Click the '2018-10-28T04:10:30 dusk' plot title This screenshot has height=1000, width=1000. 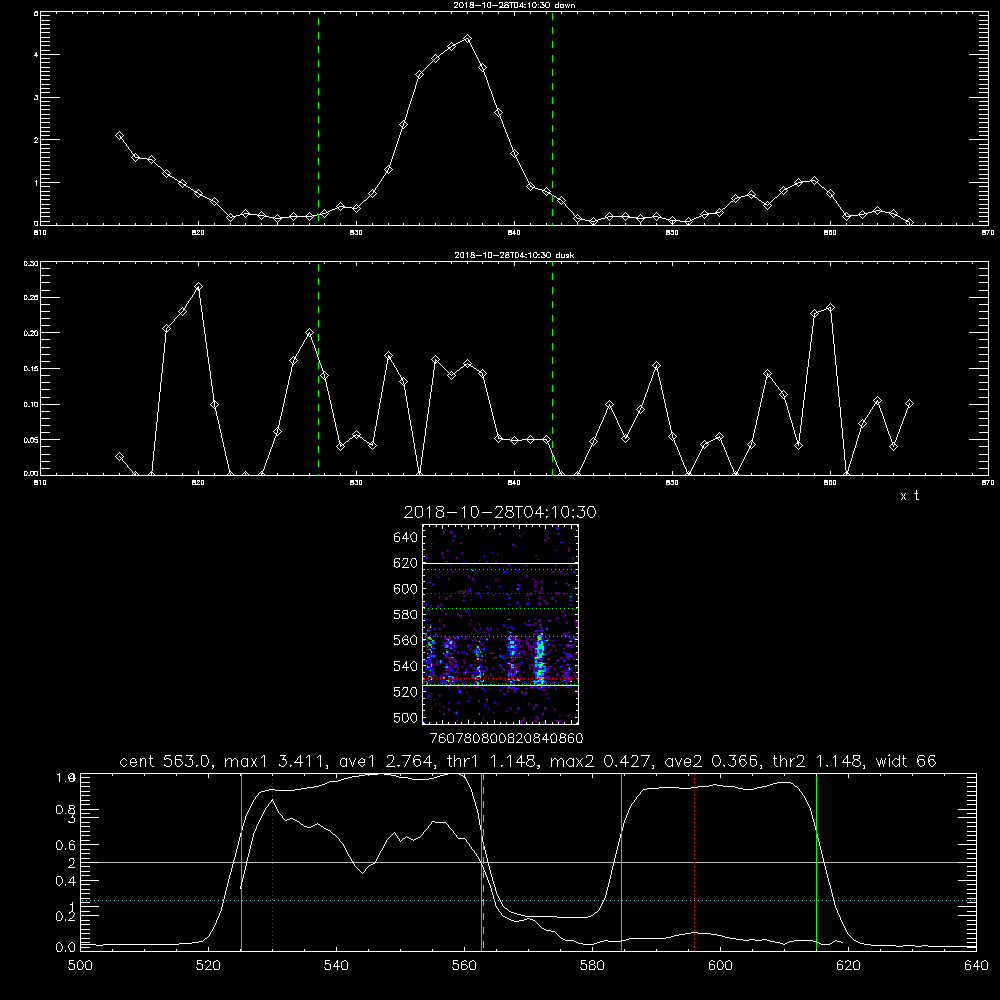514,255
